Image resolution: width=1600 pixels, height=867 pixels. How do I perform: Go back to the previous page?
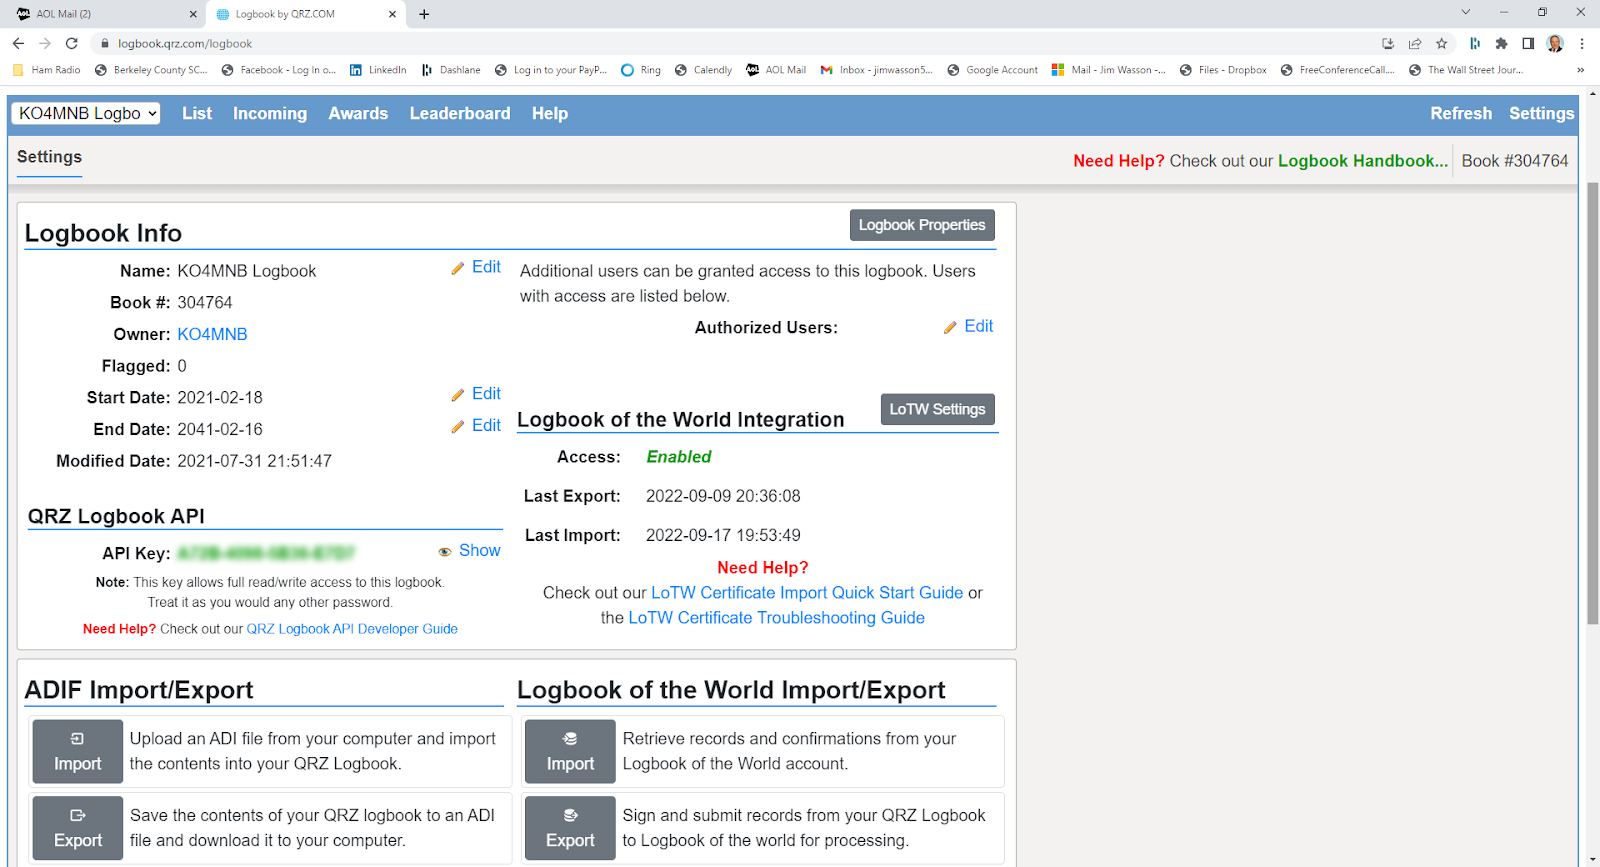(x=18, y=43)
